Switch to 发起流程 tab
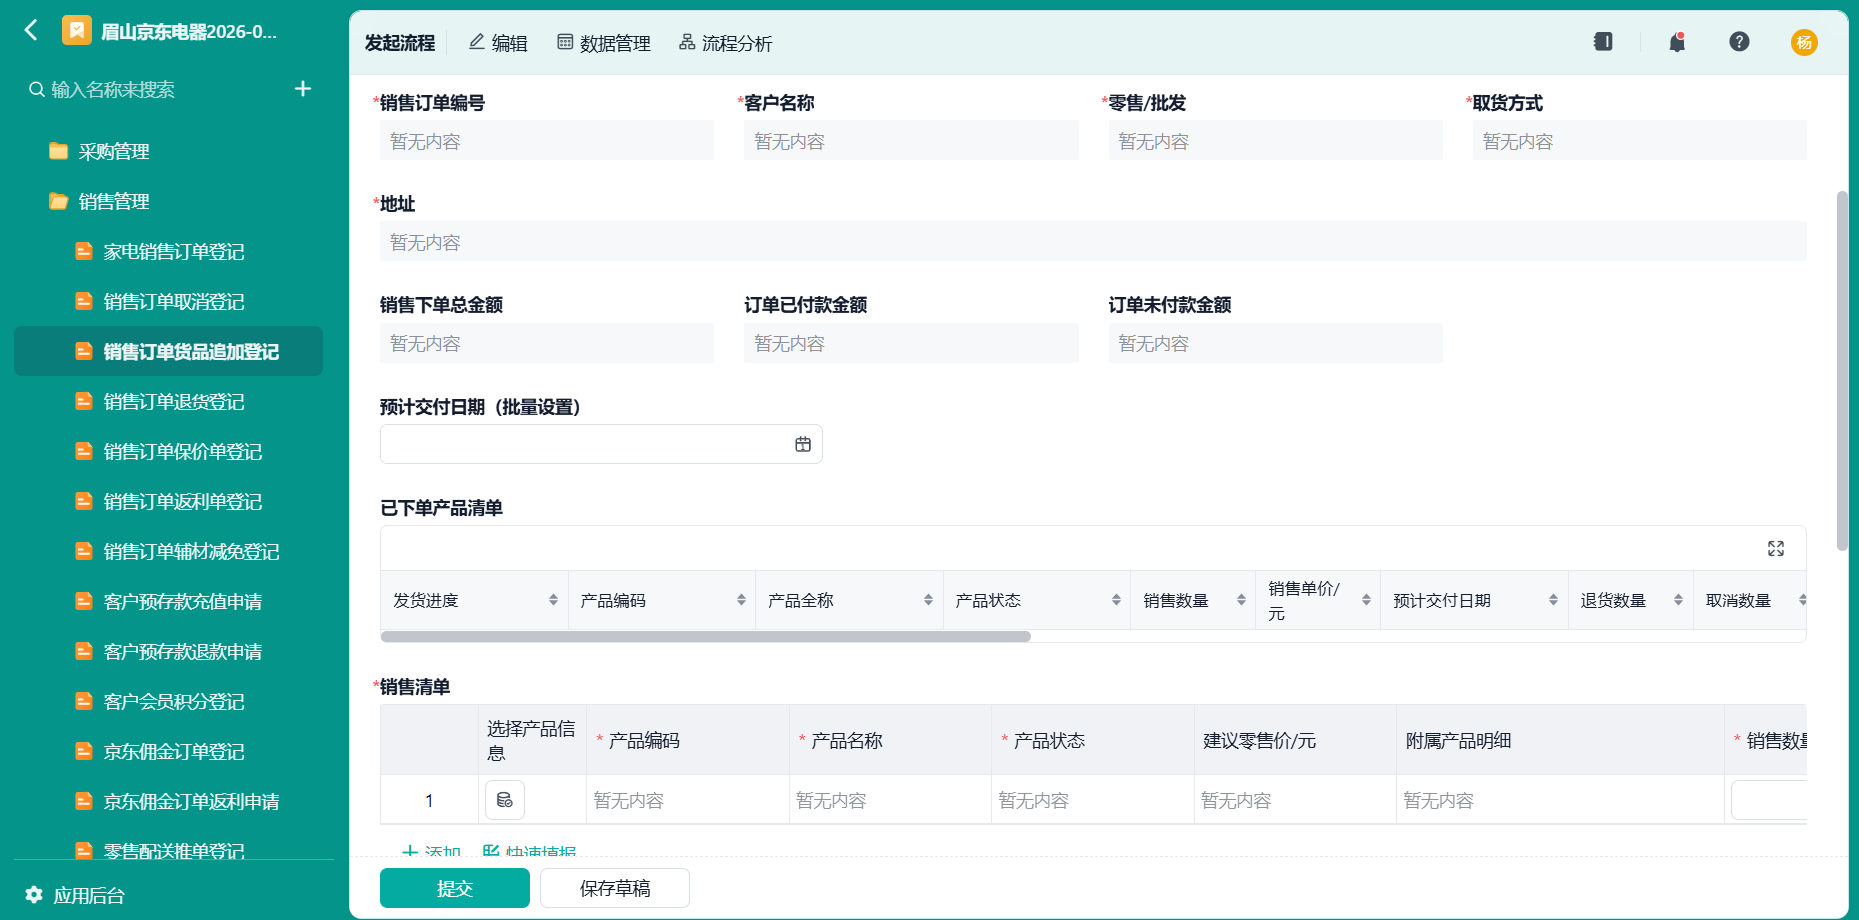The image size is (1859, 920). 400,43
